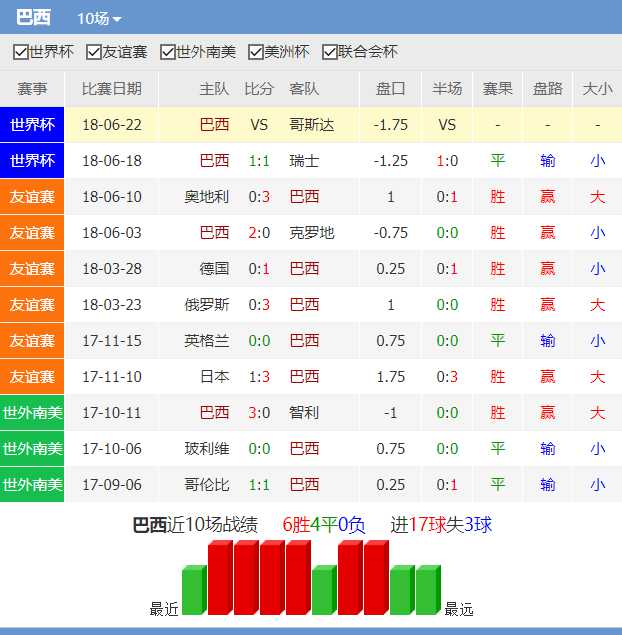
Task: Click the 1:3 score for Japan match
Action: click(x=259, y=377)
